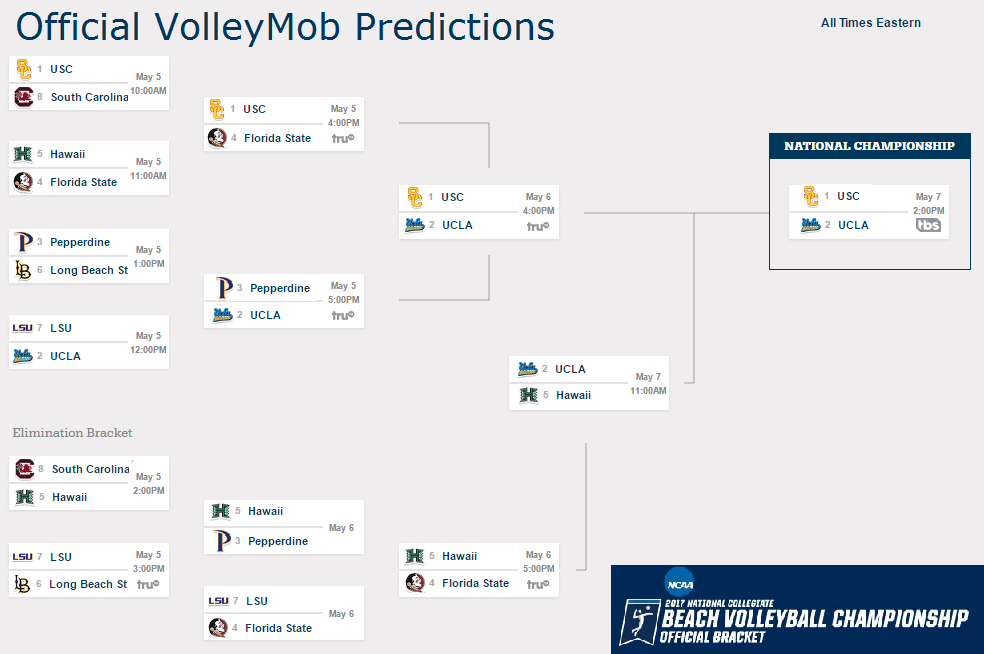Image resolution: width=984 pixels, height=654 pixels.
Task: Click the USC logo in the championship box
Action: (x=810, y=196)
